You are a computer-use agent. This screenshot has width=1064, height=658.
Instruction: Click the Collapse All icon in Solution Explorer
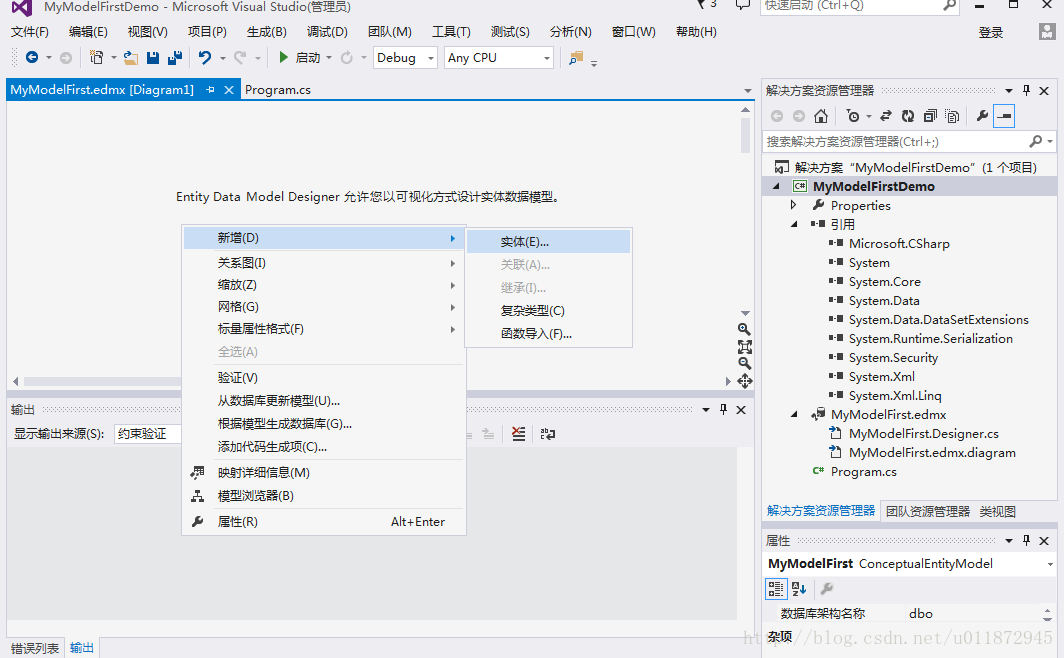[x=930, y=116]
